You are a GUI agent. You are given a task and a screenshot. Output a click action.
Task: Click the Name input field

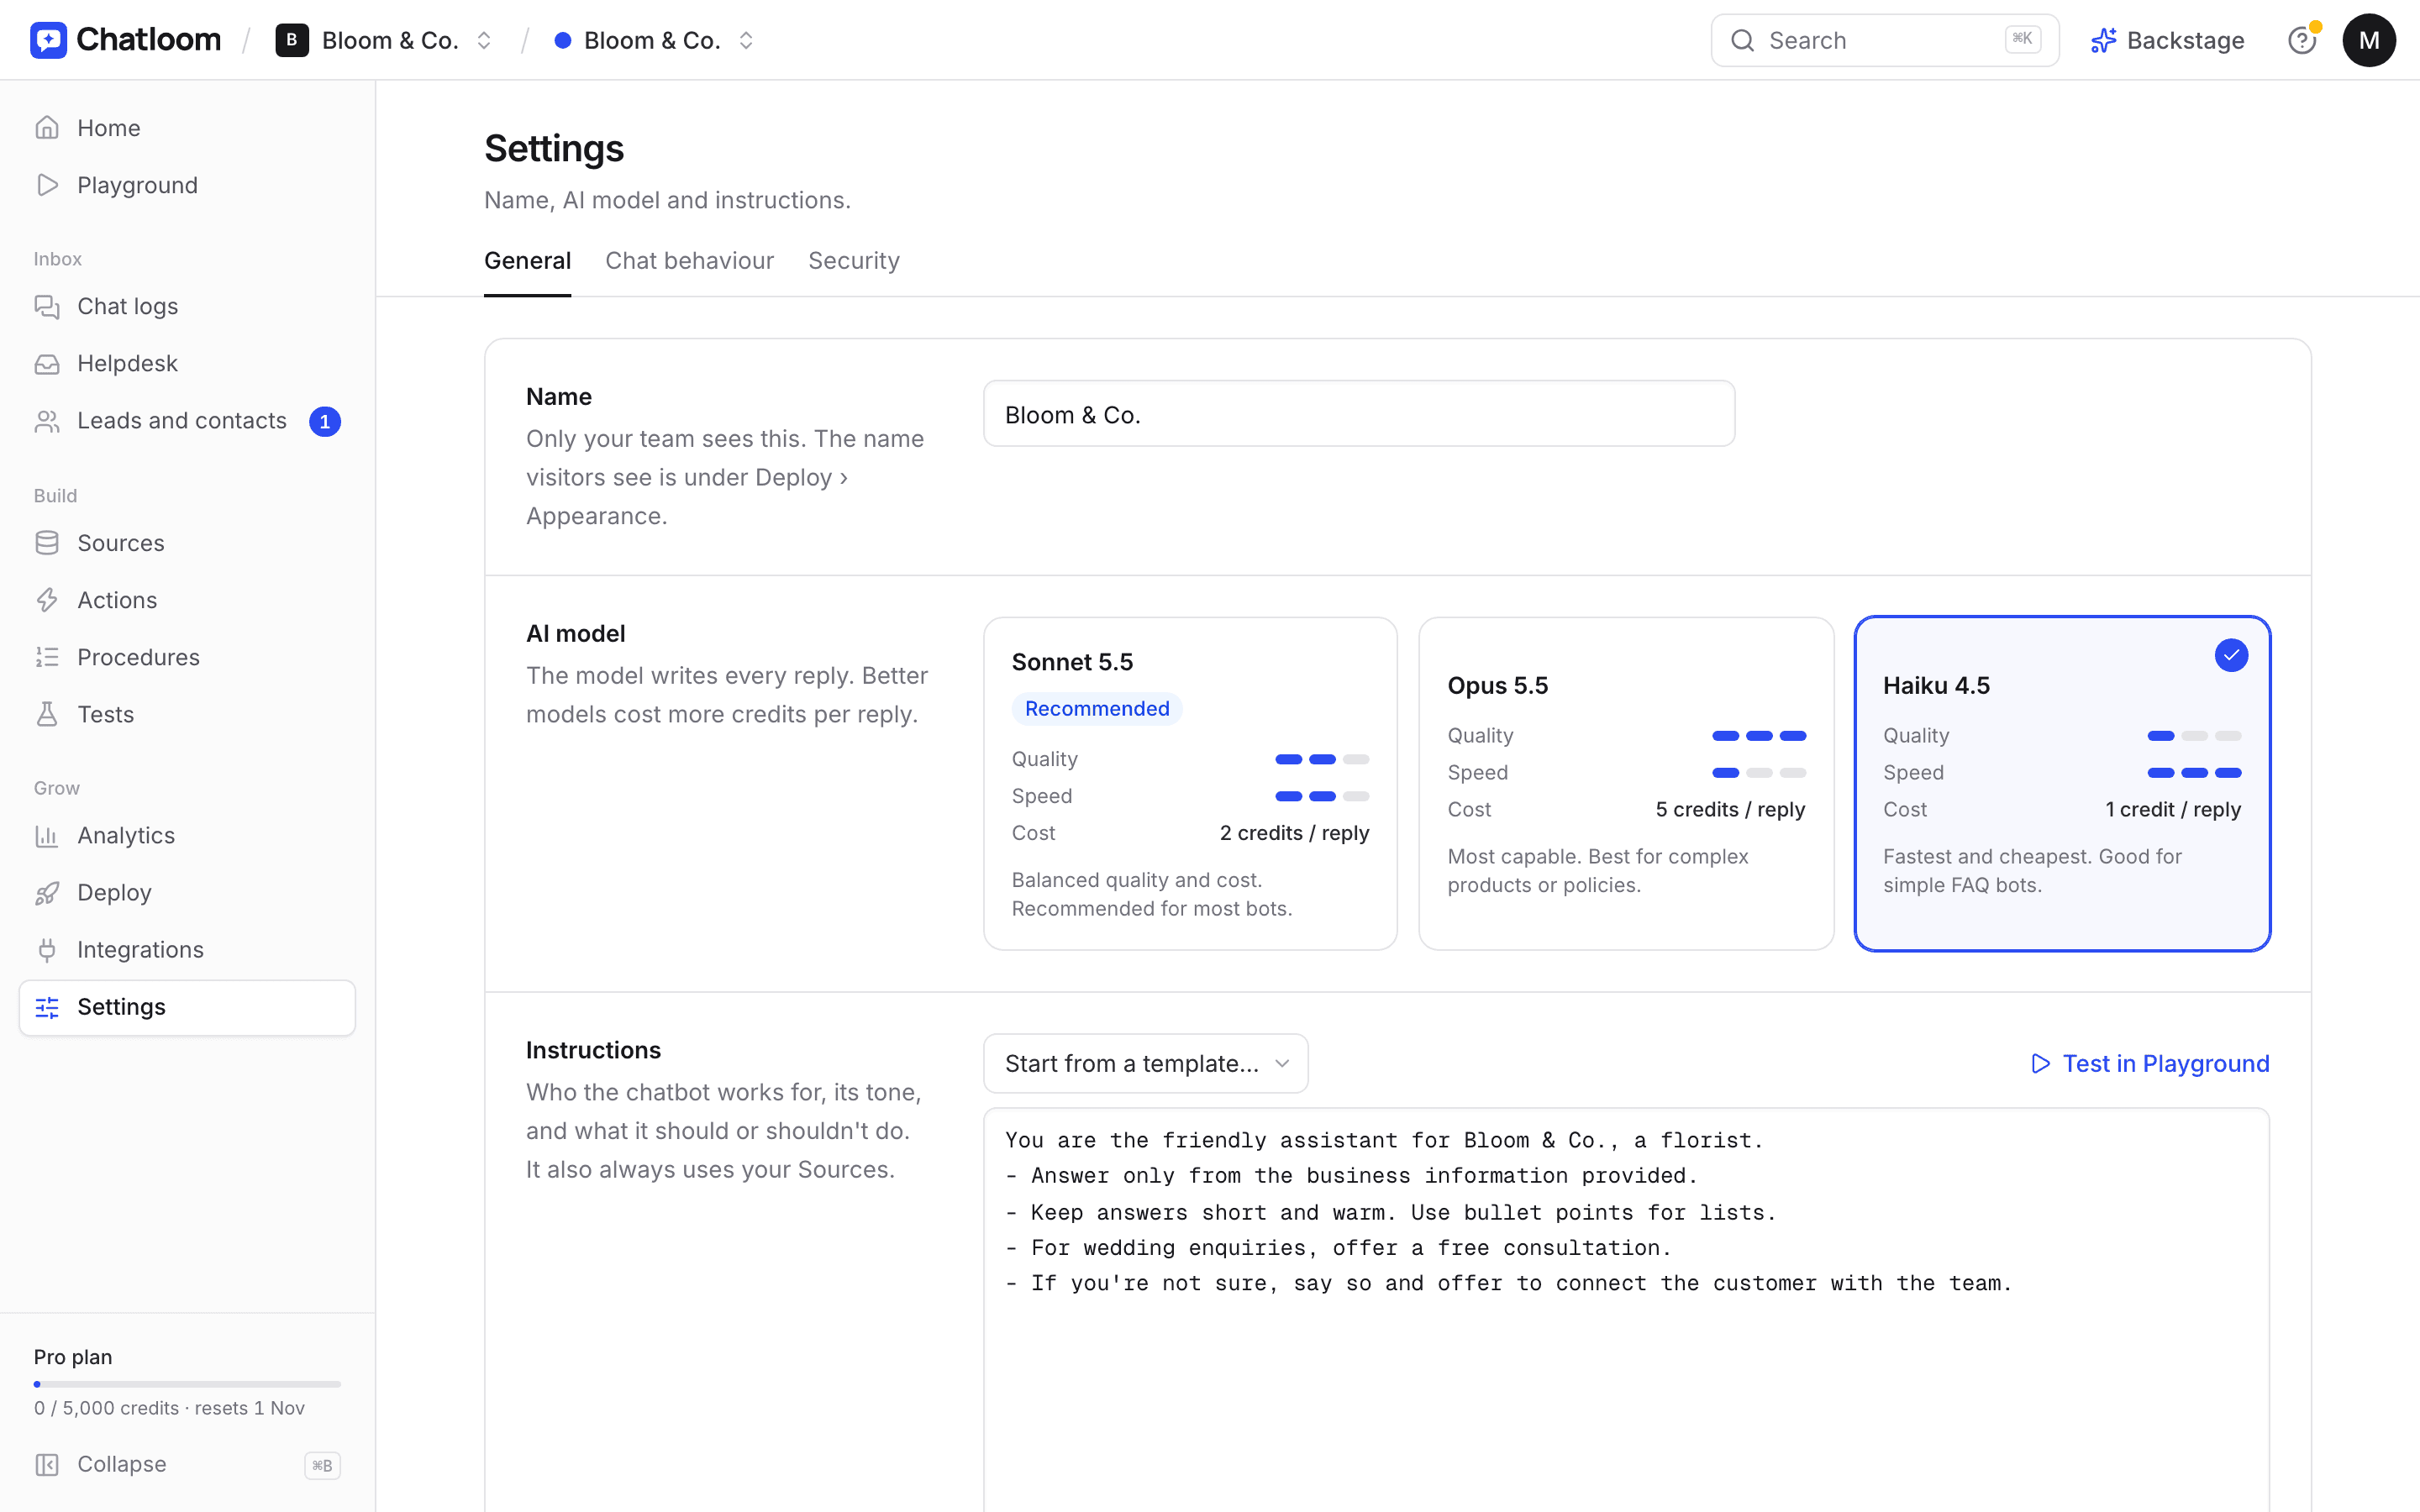[1358, 413]
